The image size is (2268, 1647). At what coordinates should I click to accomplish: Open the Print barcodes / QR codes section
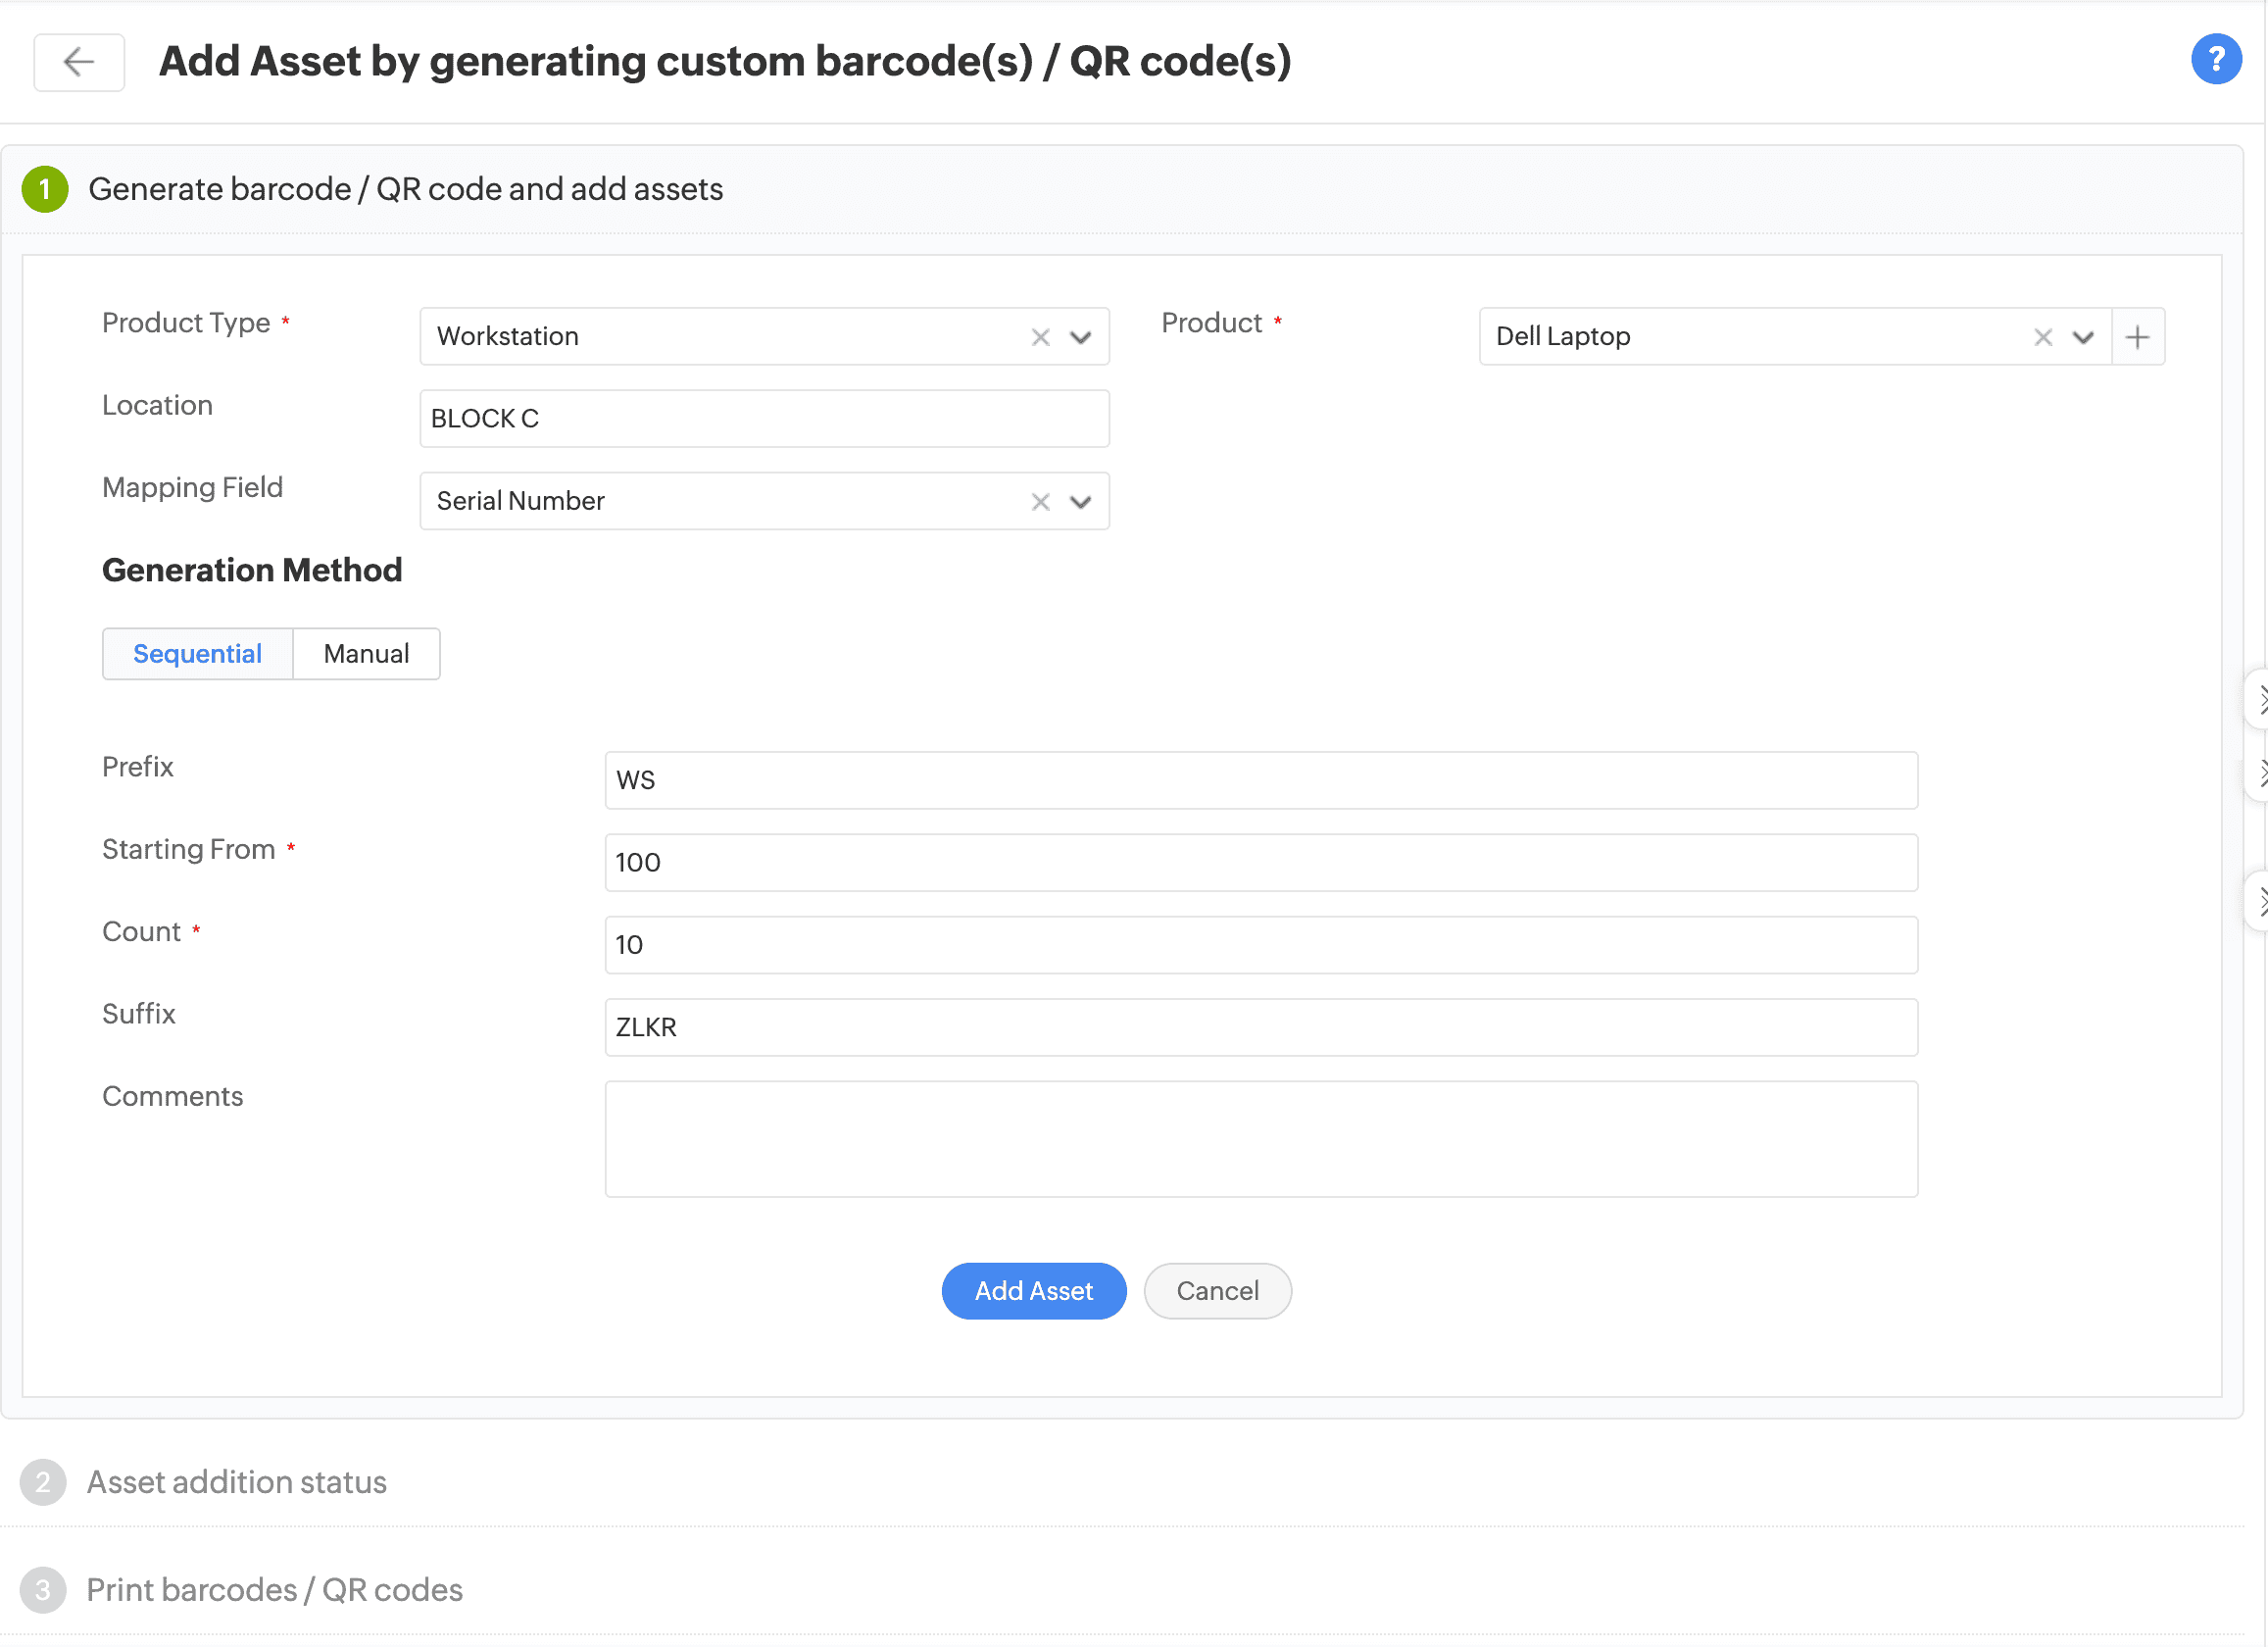(274, 1589)
